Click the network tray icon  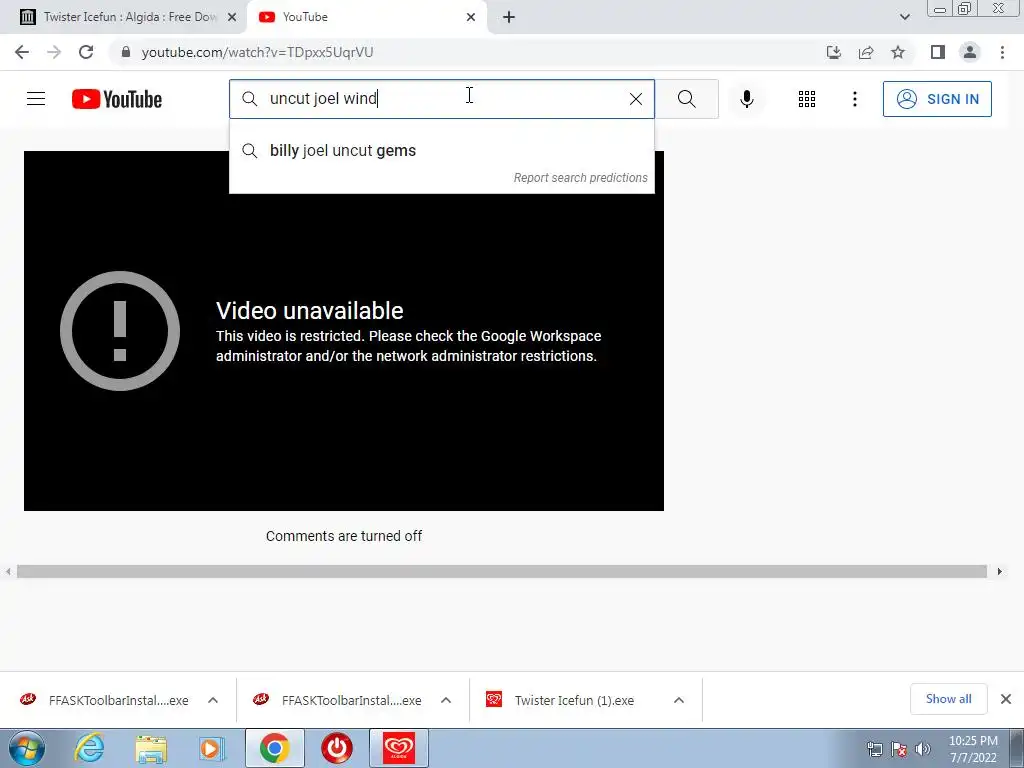click(x=874, y=749)
